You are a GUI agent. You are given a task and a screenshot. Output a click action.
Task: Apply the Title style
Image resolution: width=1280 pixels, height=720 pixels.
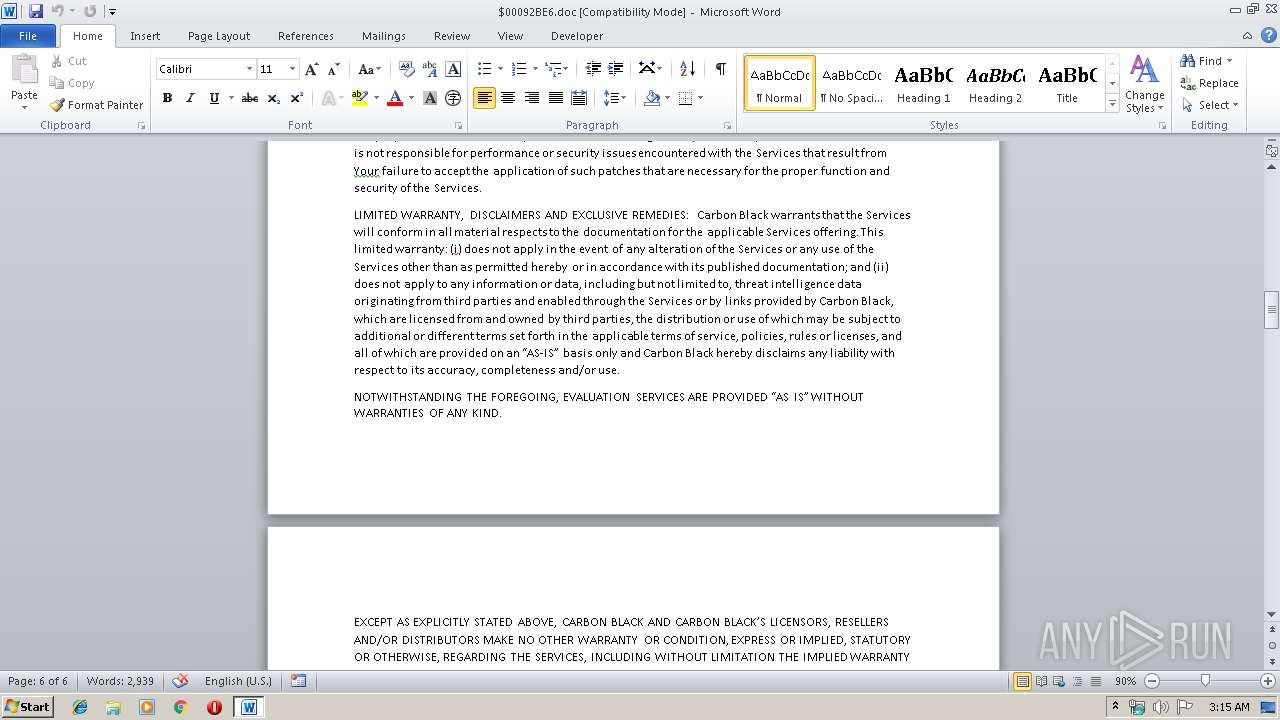coord(1067,83)
